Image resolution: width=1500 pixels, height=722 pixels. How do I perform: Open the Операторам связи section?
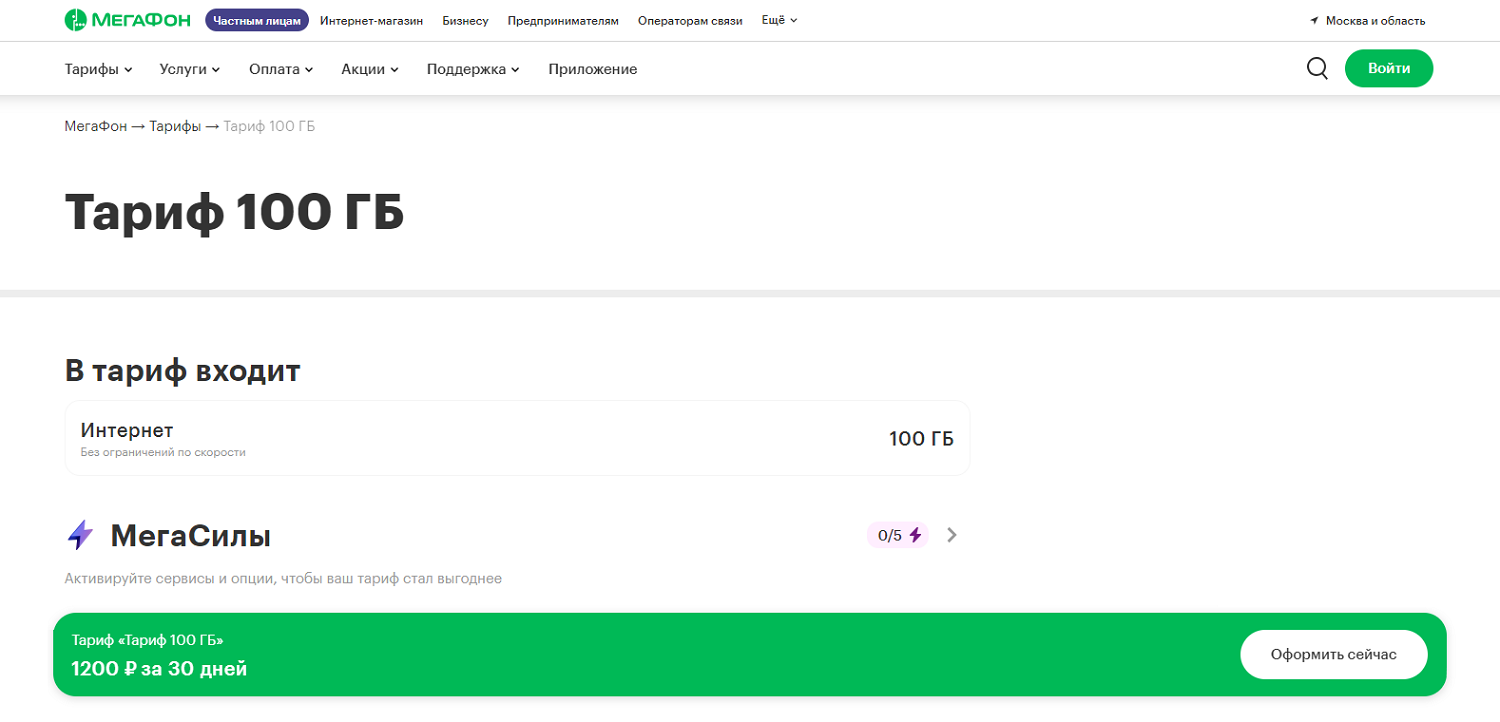(690, 21)
